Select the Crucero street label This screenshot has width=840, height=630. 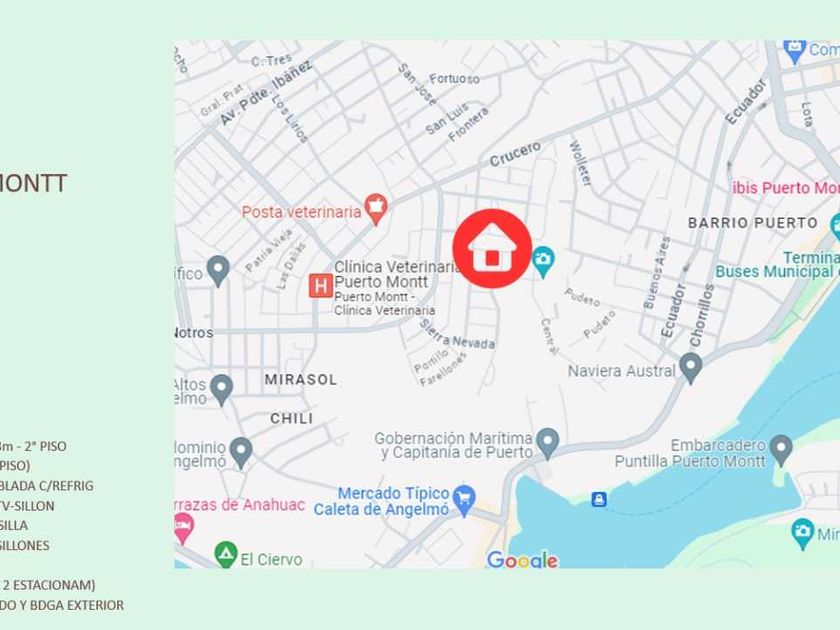(x=515, y=154)
